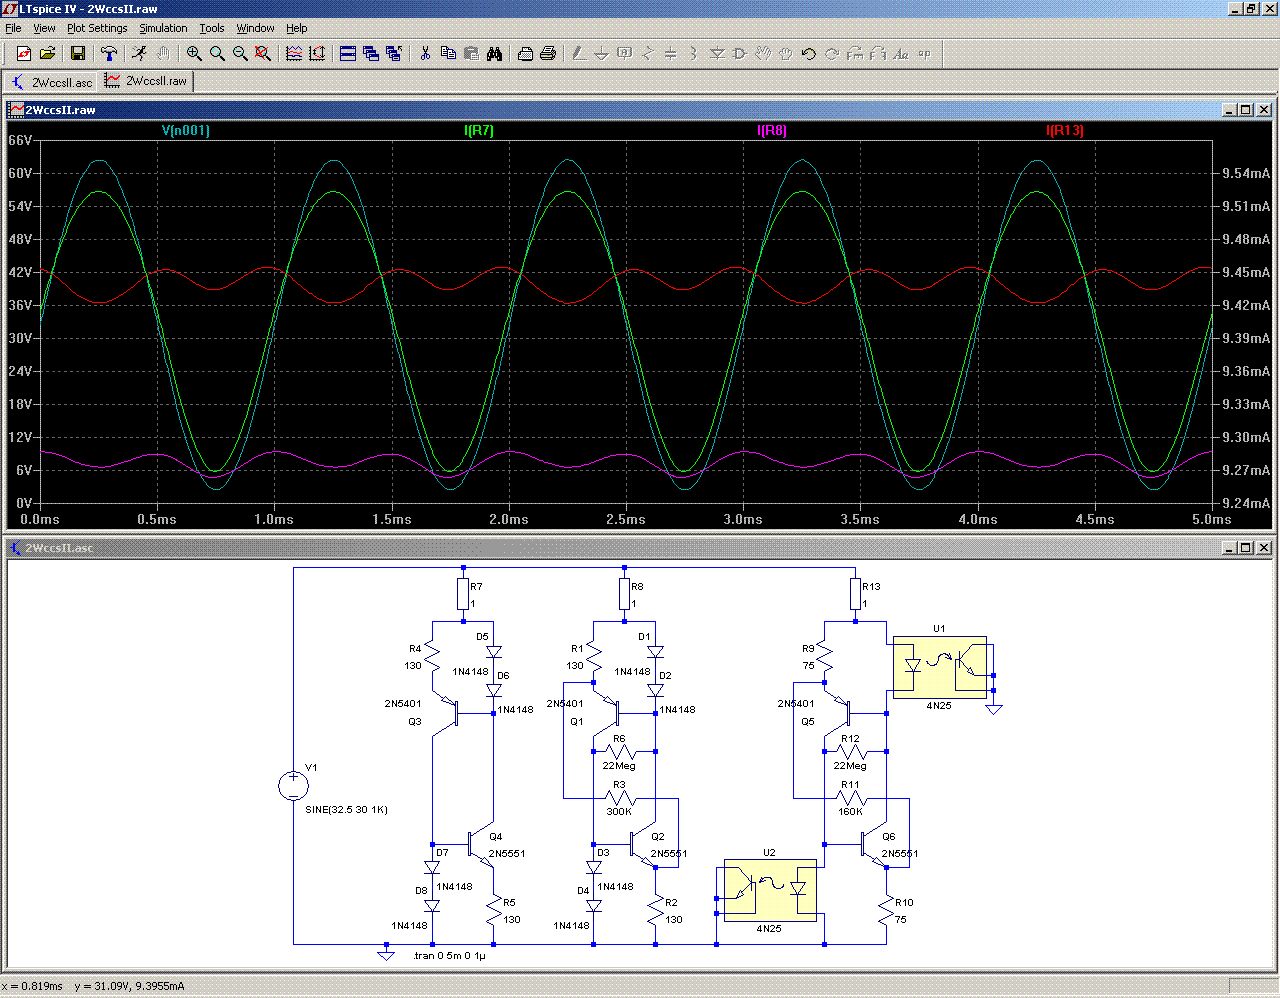
Task: Click the Find binoculars icon
Action: pos(494,54)
